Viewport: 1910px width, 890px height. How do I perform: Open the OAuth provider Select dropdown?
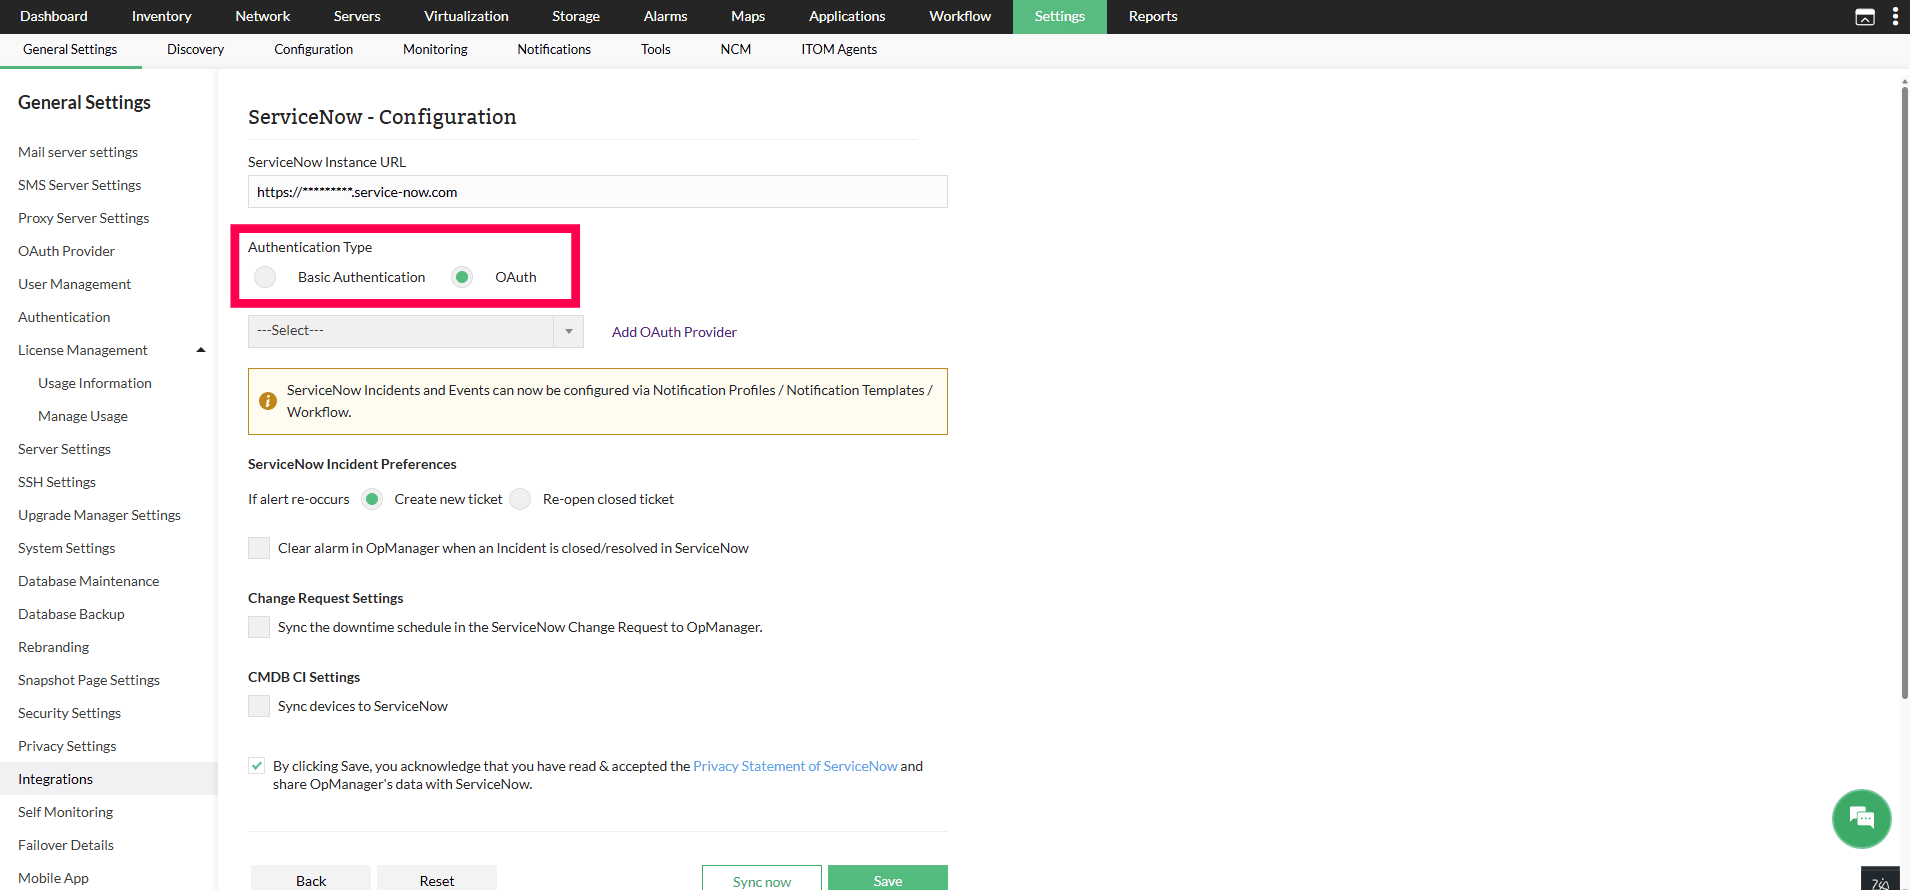pyautogui.click(x=415, y=331)
